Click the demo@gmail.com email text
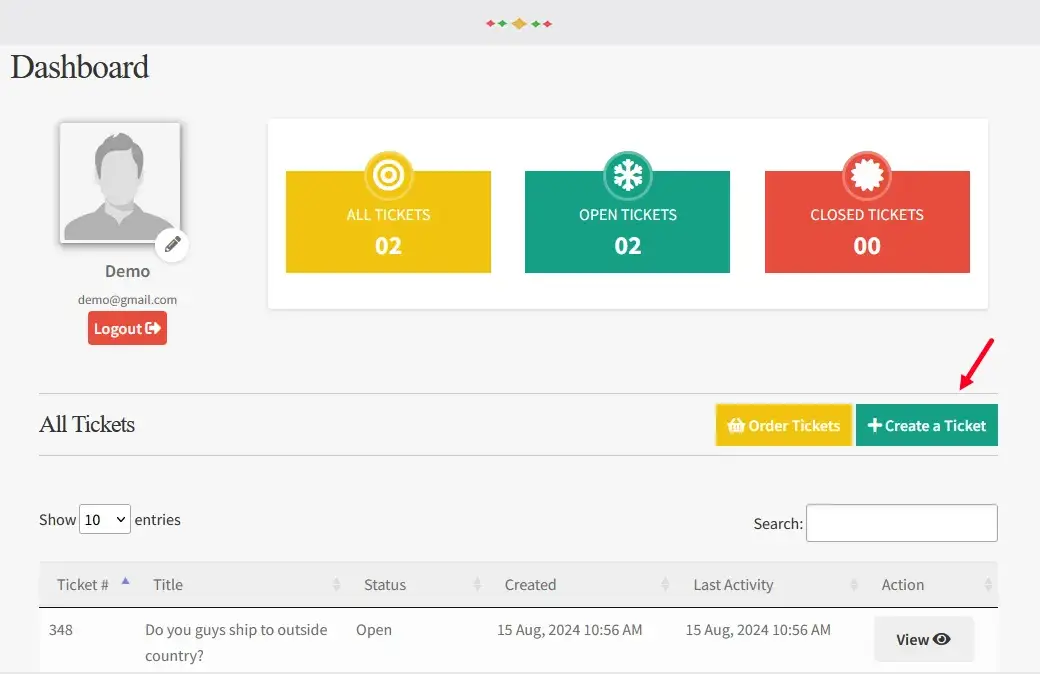Image resolution: width=1040 pixels, height=674 pixels. [127, 300]
